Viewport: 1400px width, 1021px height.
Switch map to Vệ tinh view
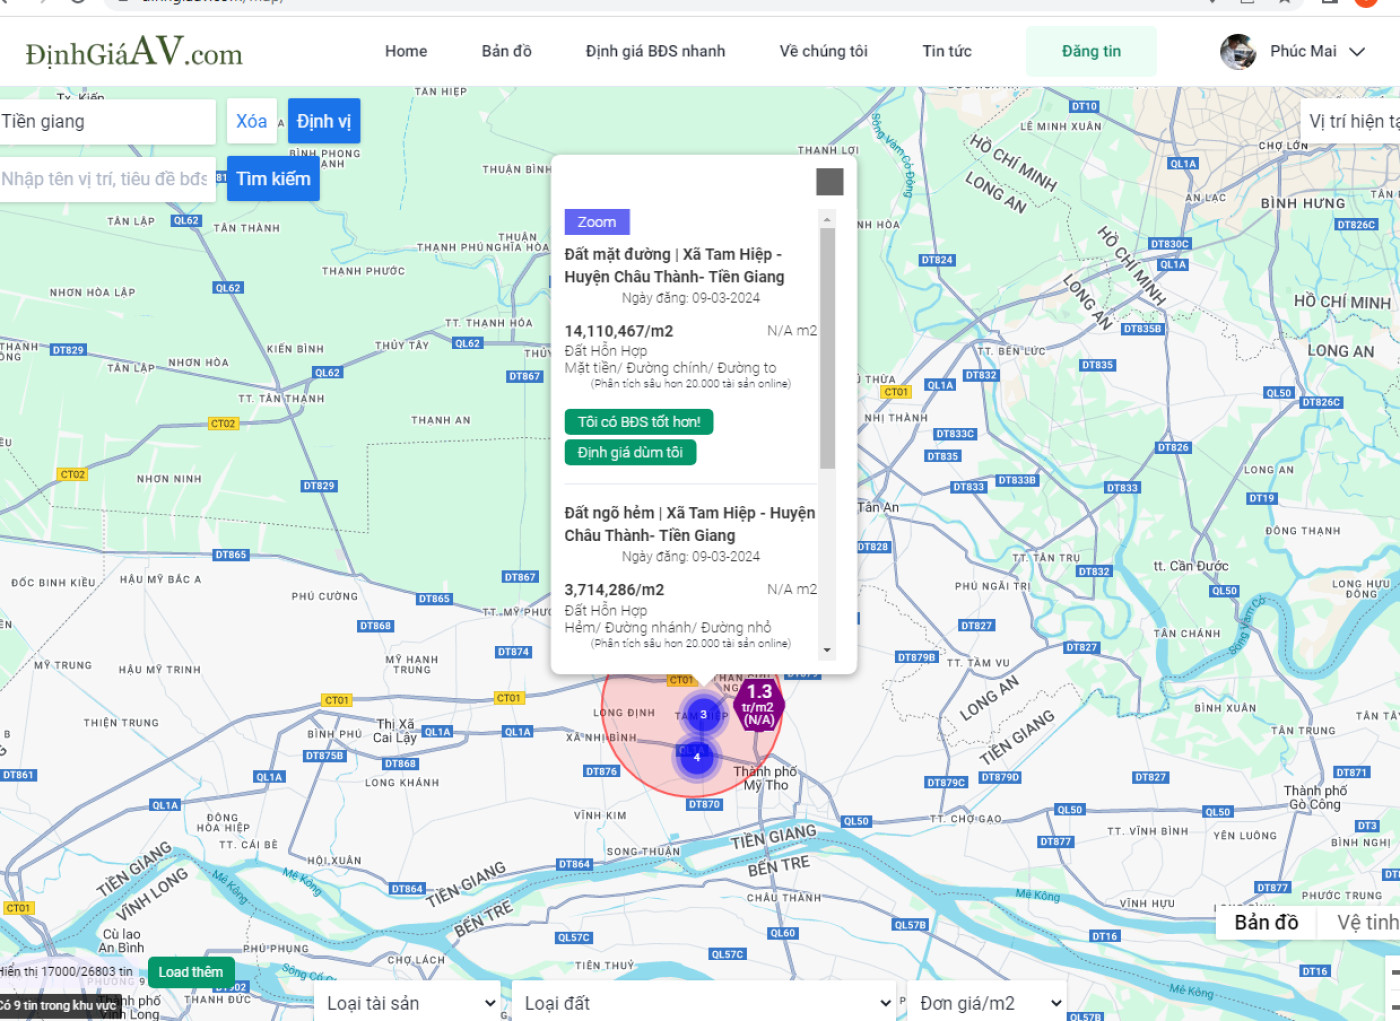(1366, 922)
